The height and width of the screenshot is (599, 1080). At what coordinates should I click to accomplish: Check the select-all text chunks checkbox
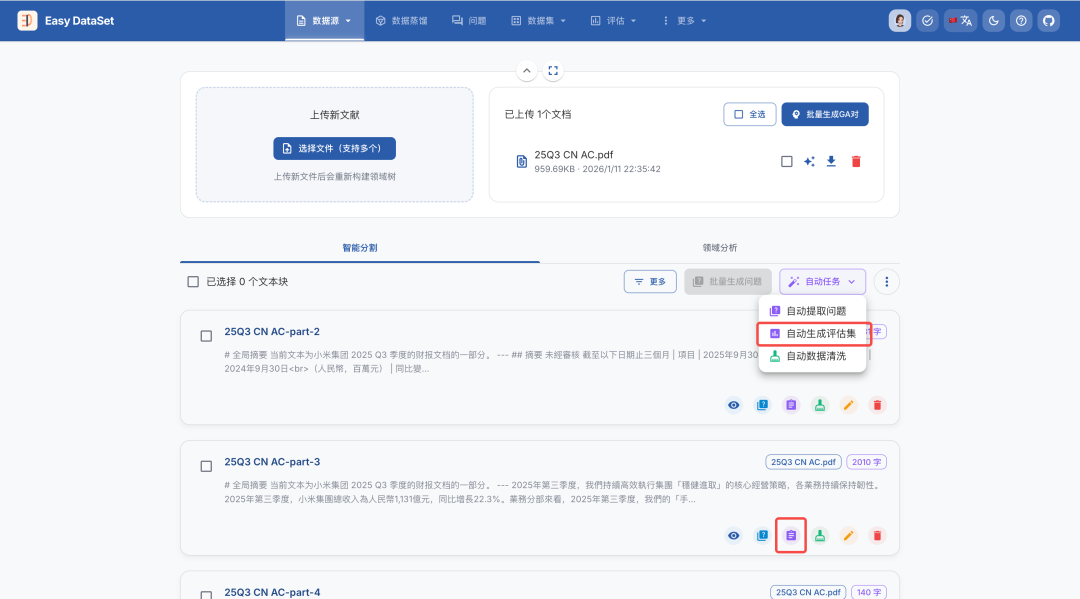[193, 282]
